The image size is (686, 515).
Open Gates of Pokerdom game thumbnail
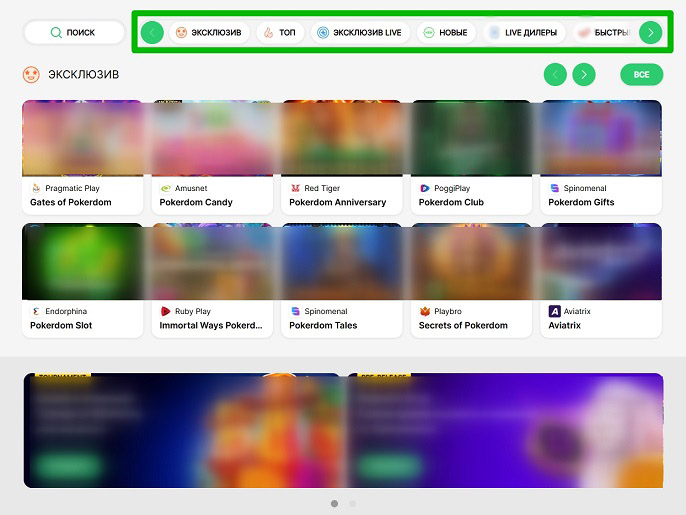pyautogui.click(x=82, y=138)
